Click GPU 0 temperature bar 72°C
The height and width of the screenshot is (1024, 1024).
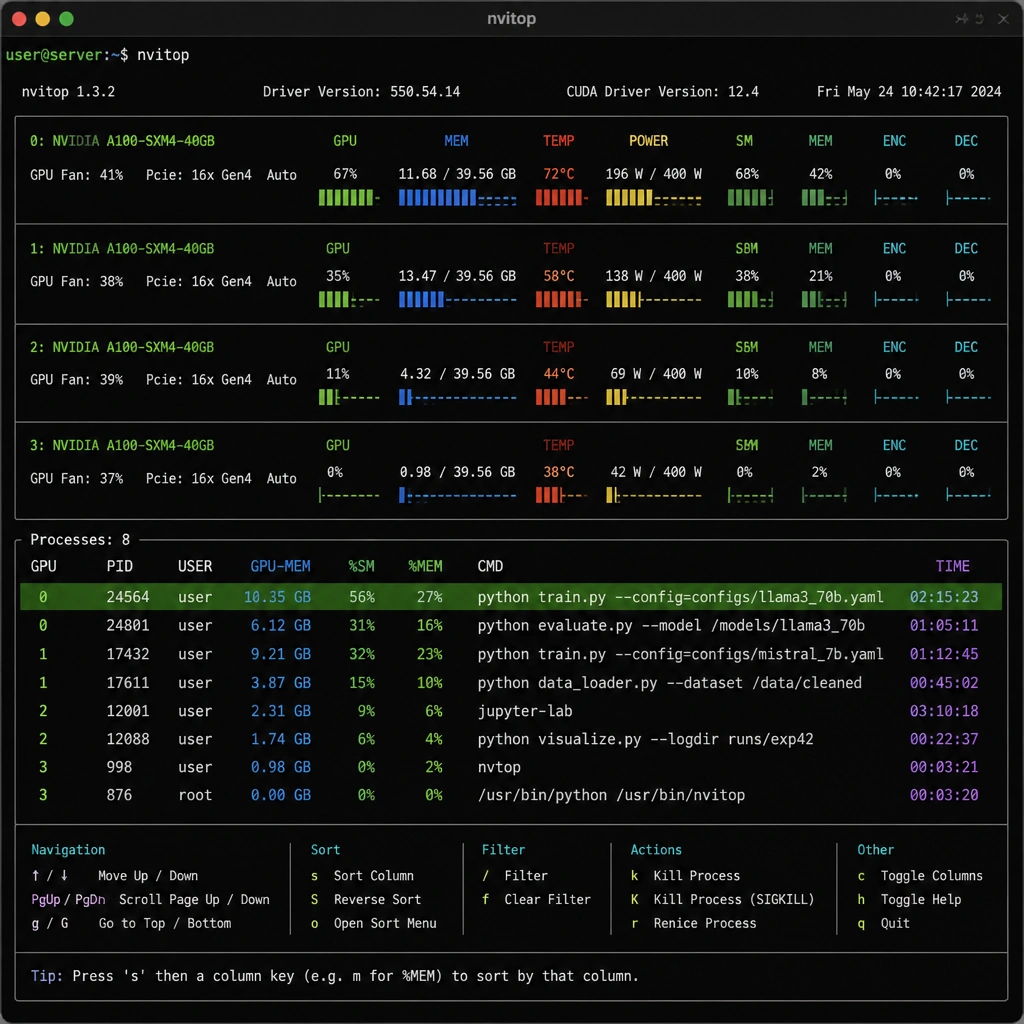562,198
